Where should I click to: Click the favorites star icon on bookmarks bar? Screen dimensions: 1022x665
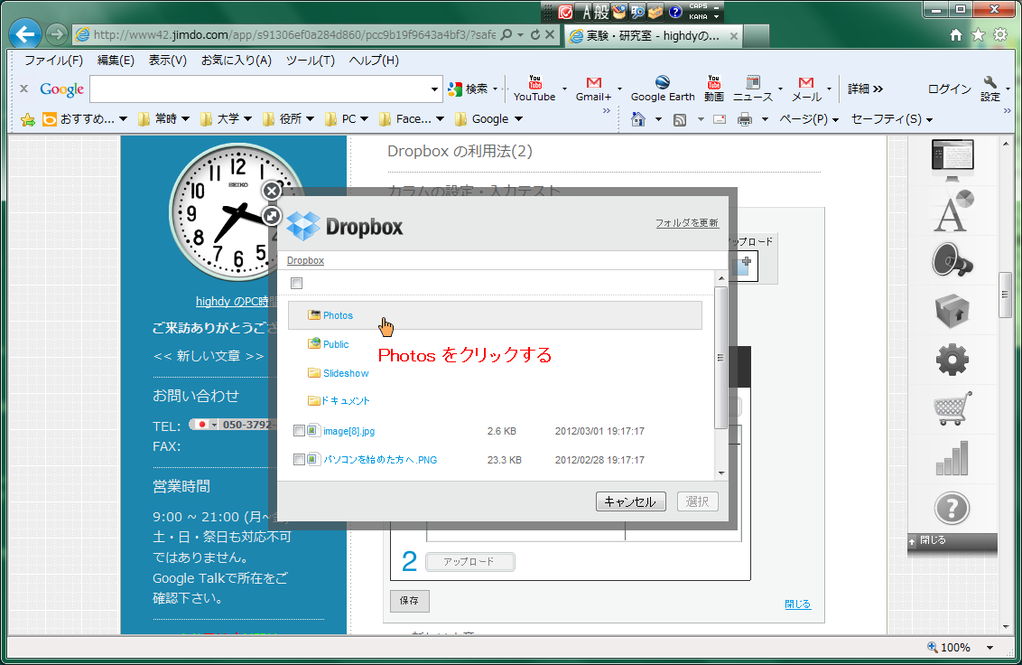pos(27,119)
